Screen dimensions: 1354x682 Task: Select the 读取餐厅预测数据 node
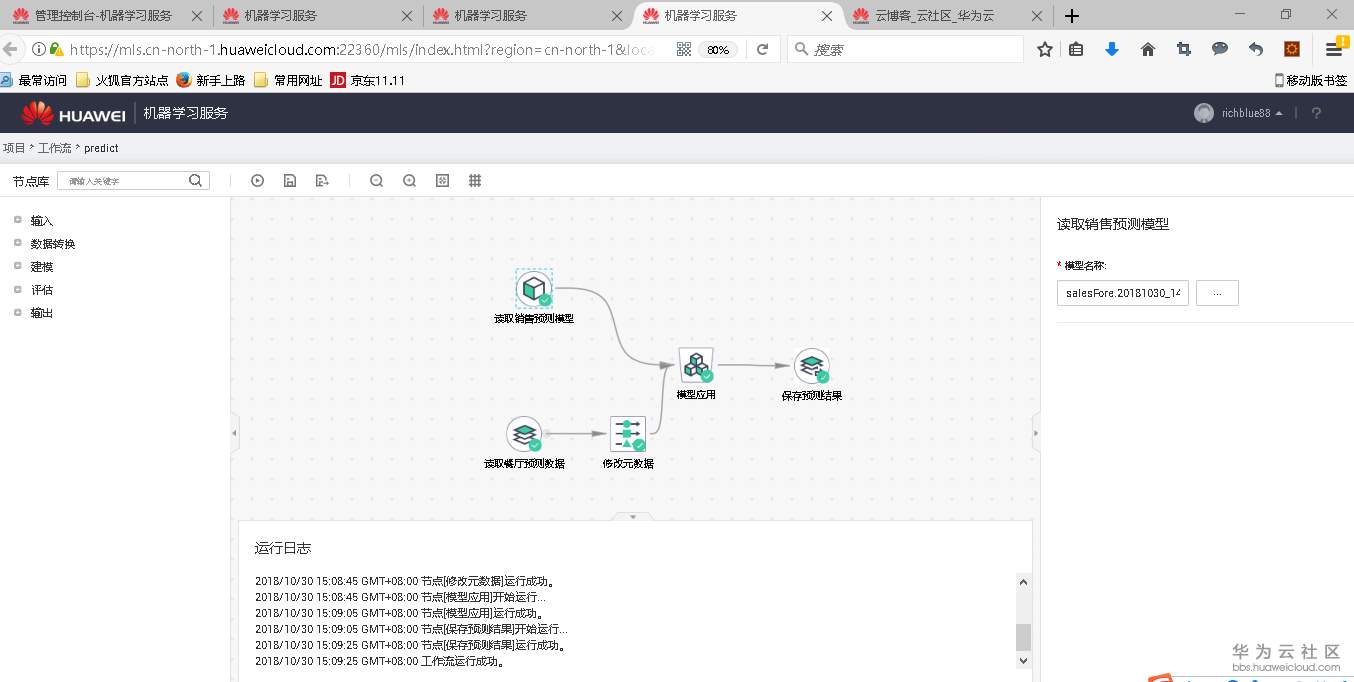(x=524, y=434)
